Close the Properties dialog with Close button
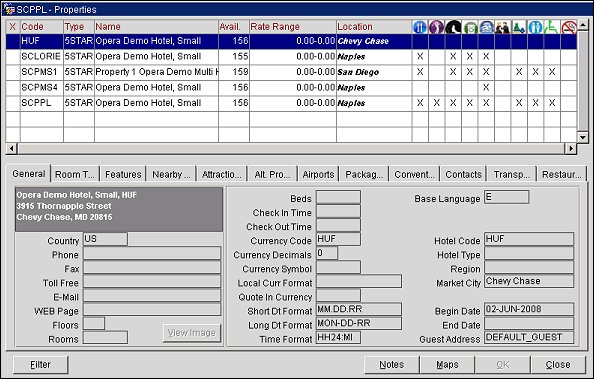 [558, 365]
